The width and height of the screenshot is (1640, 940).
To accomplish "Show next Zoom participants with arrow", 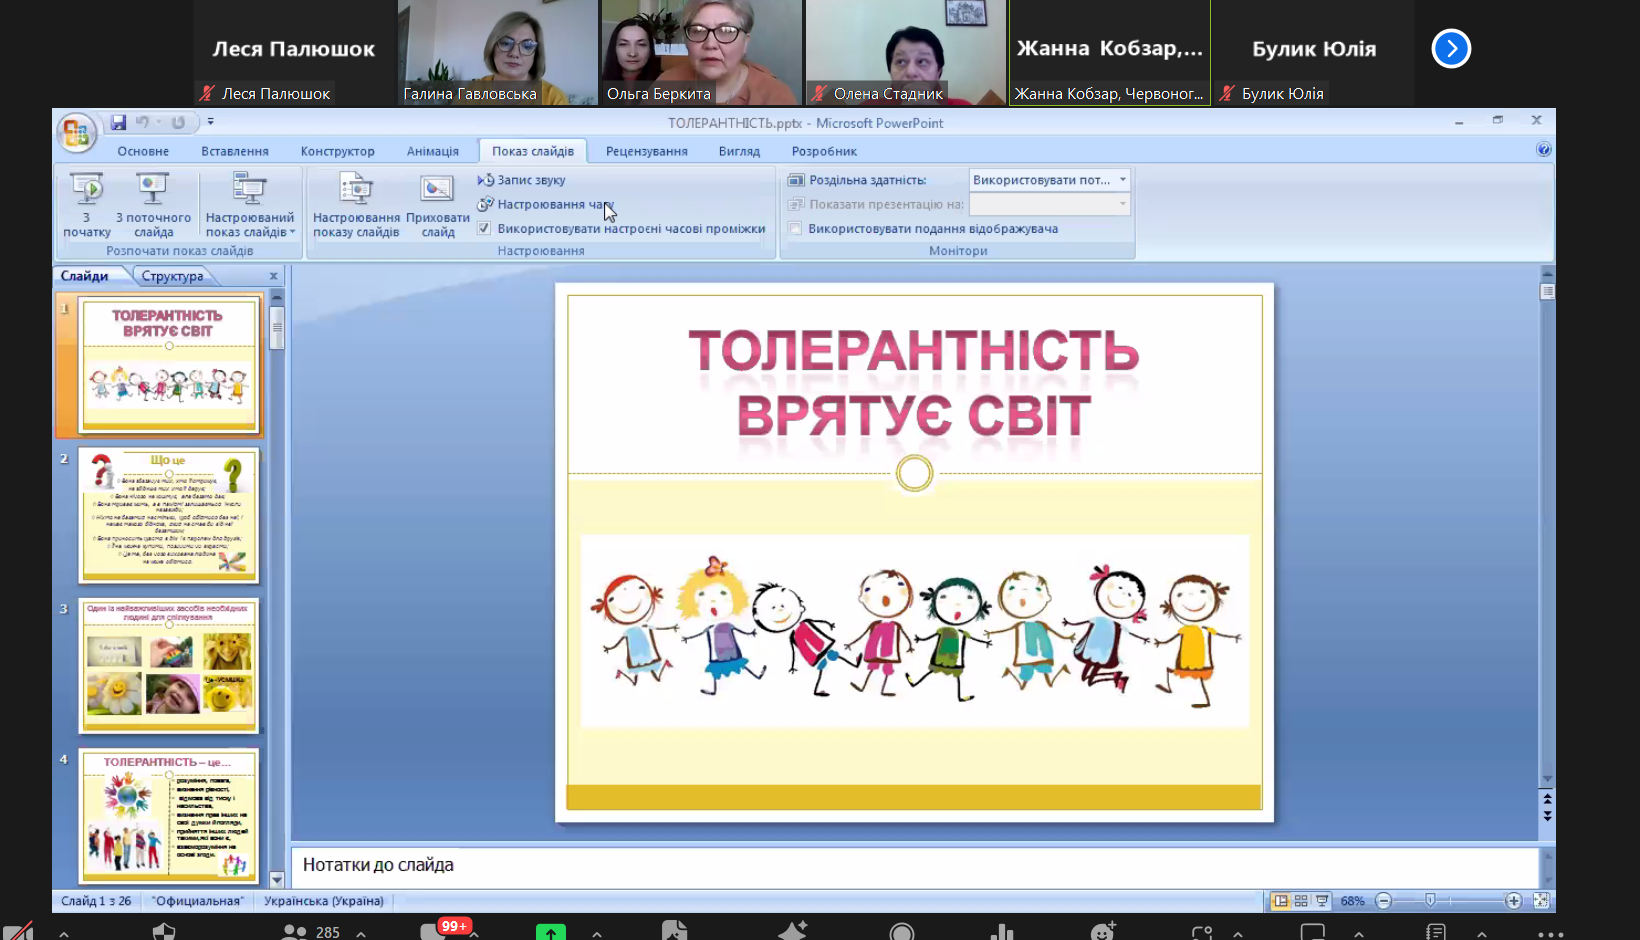I will (x=1450, y=48).
